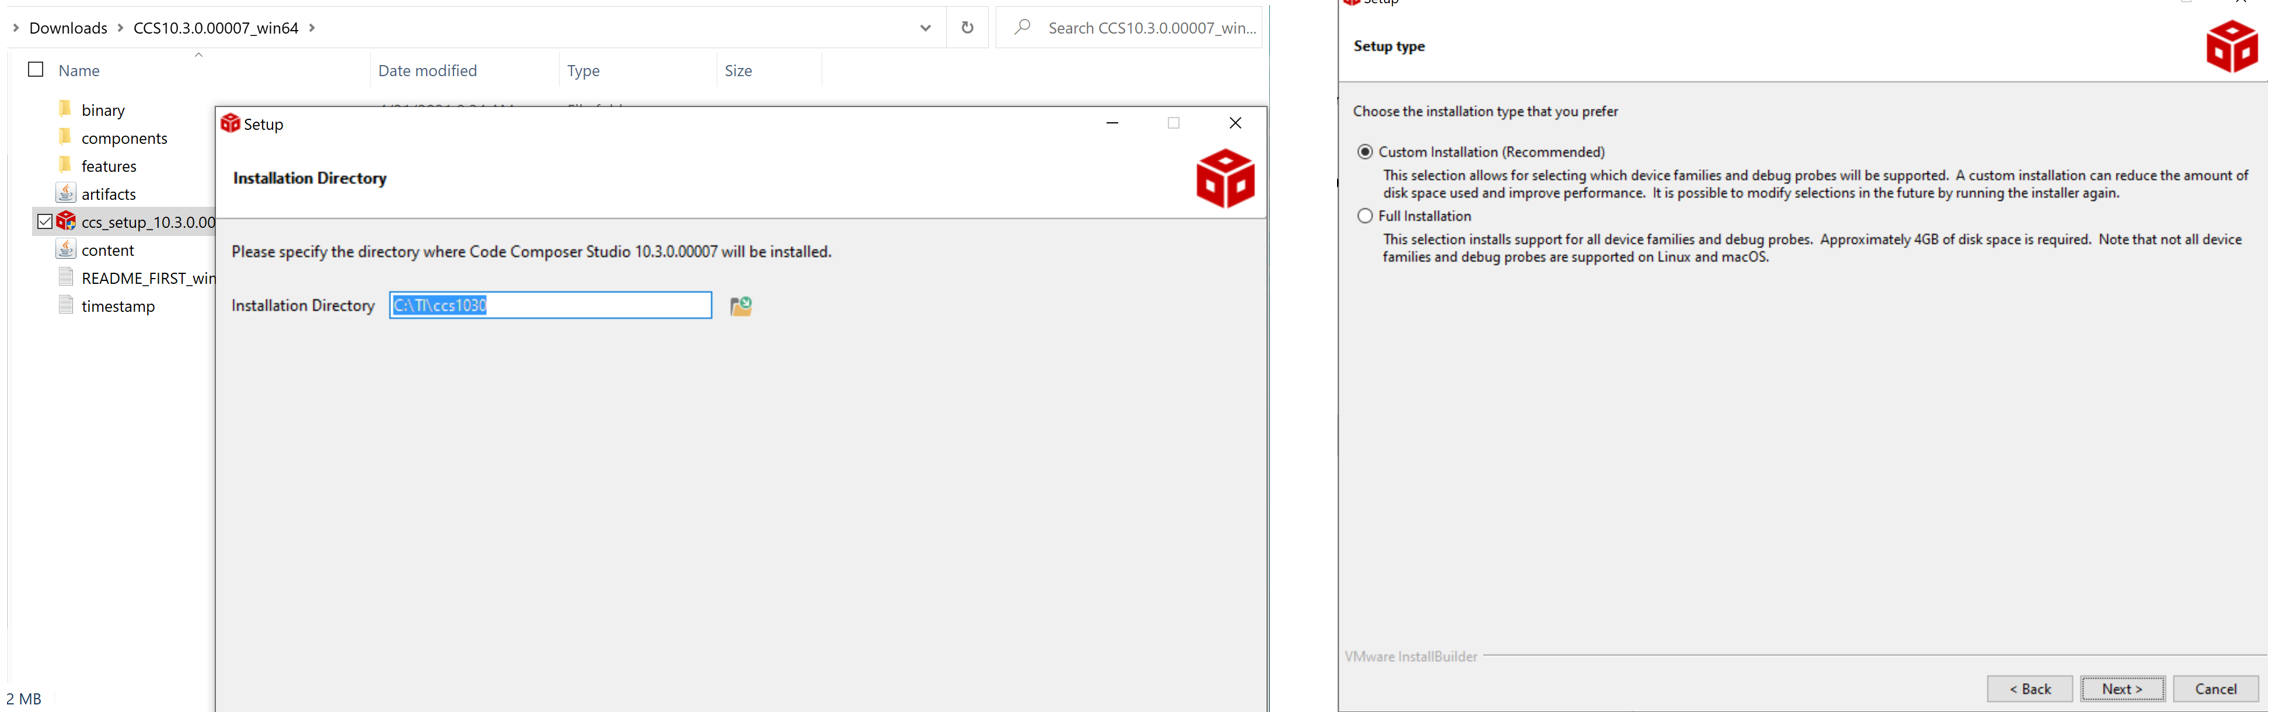Click the components folder icon
The width and height of the screenshot is (2276, 716).
point(65,136)
